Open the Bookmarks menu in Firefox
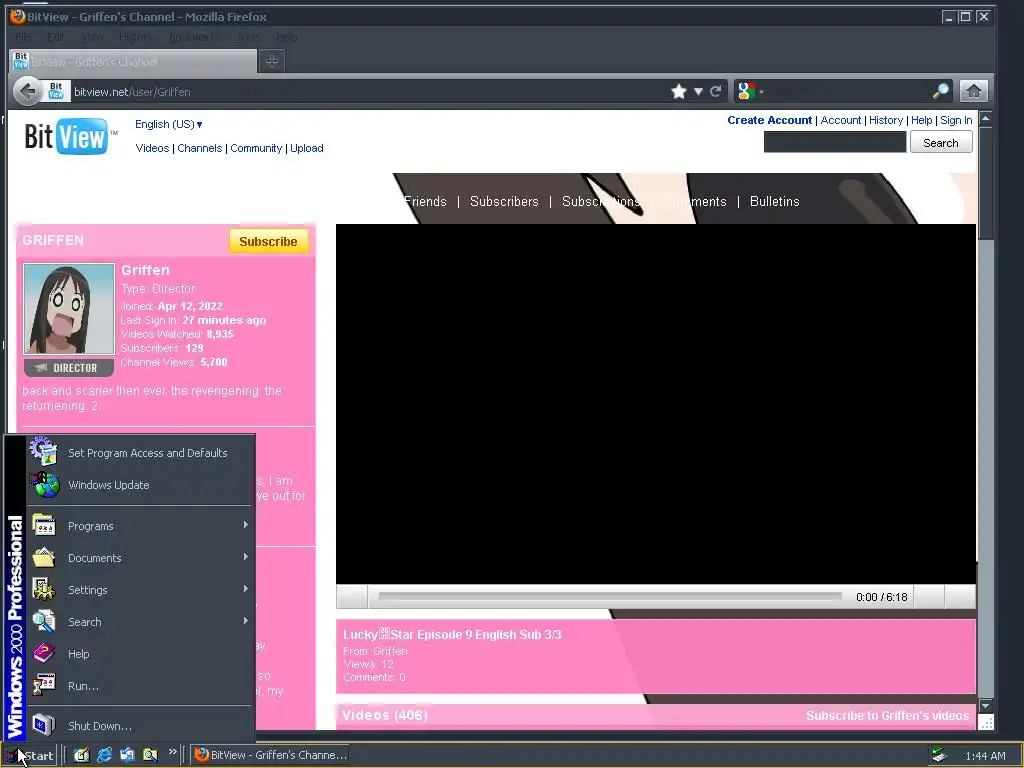Viewport: 1024px width, 768px height. 193,37
